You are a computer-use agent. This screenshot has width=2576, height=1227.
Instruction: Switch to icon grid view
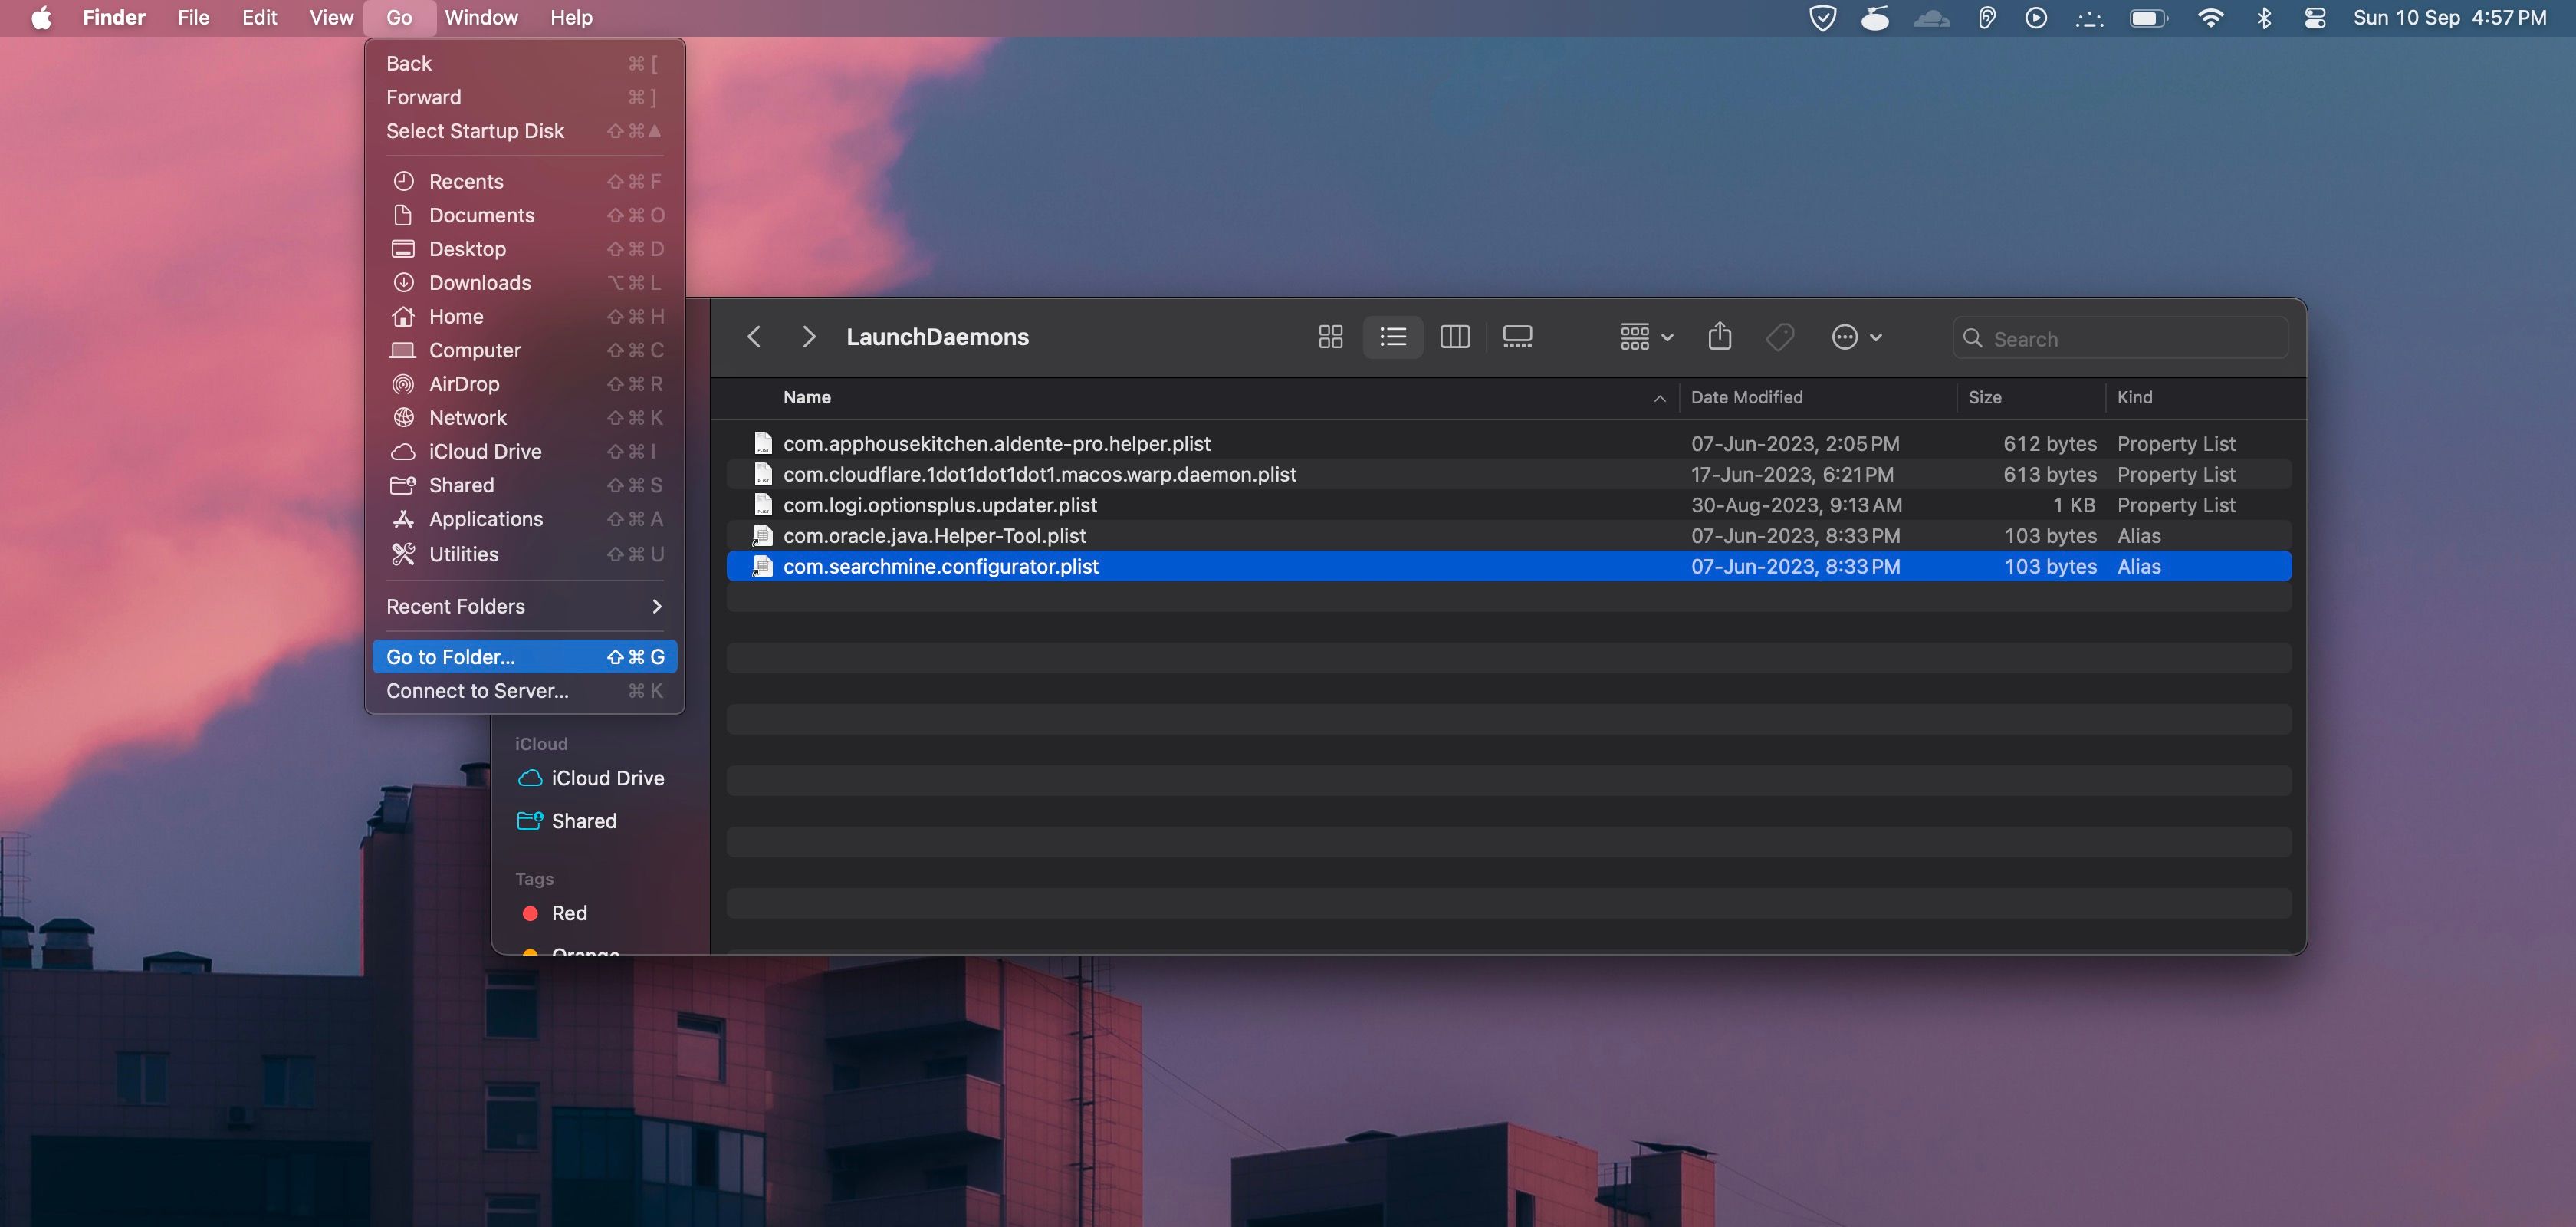click(x=1330, y=336)
